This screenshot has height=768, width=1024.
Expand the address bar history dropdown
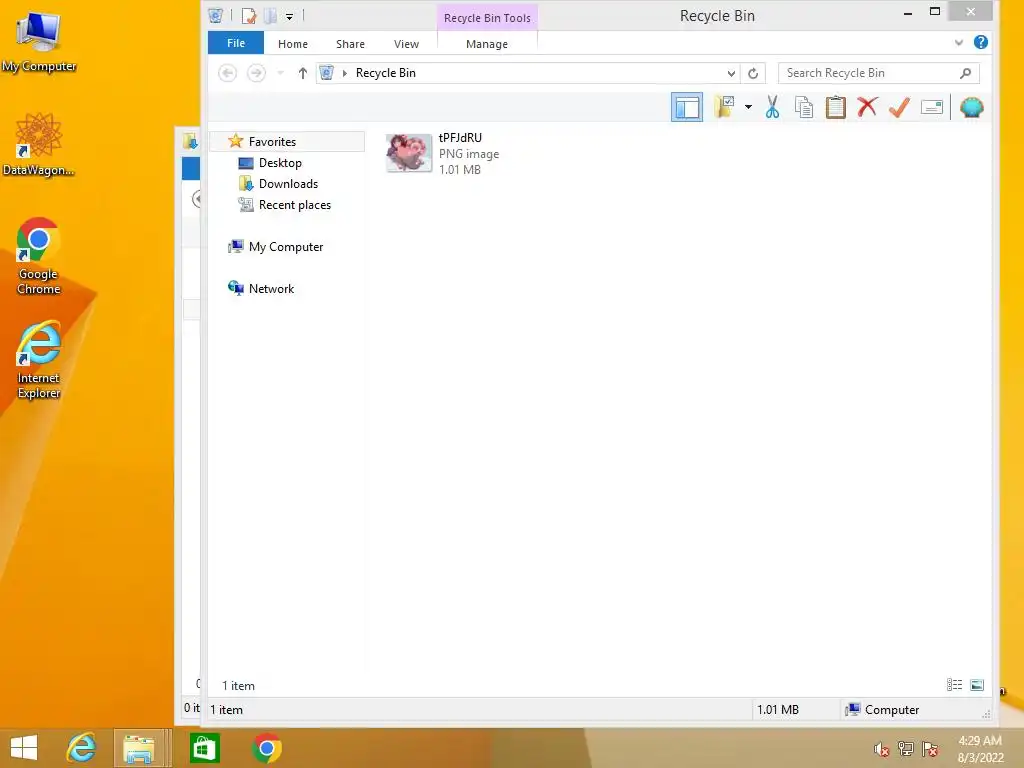pos(731,73)
